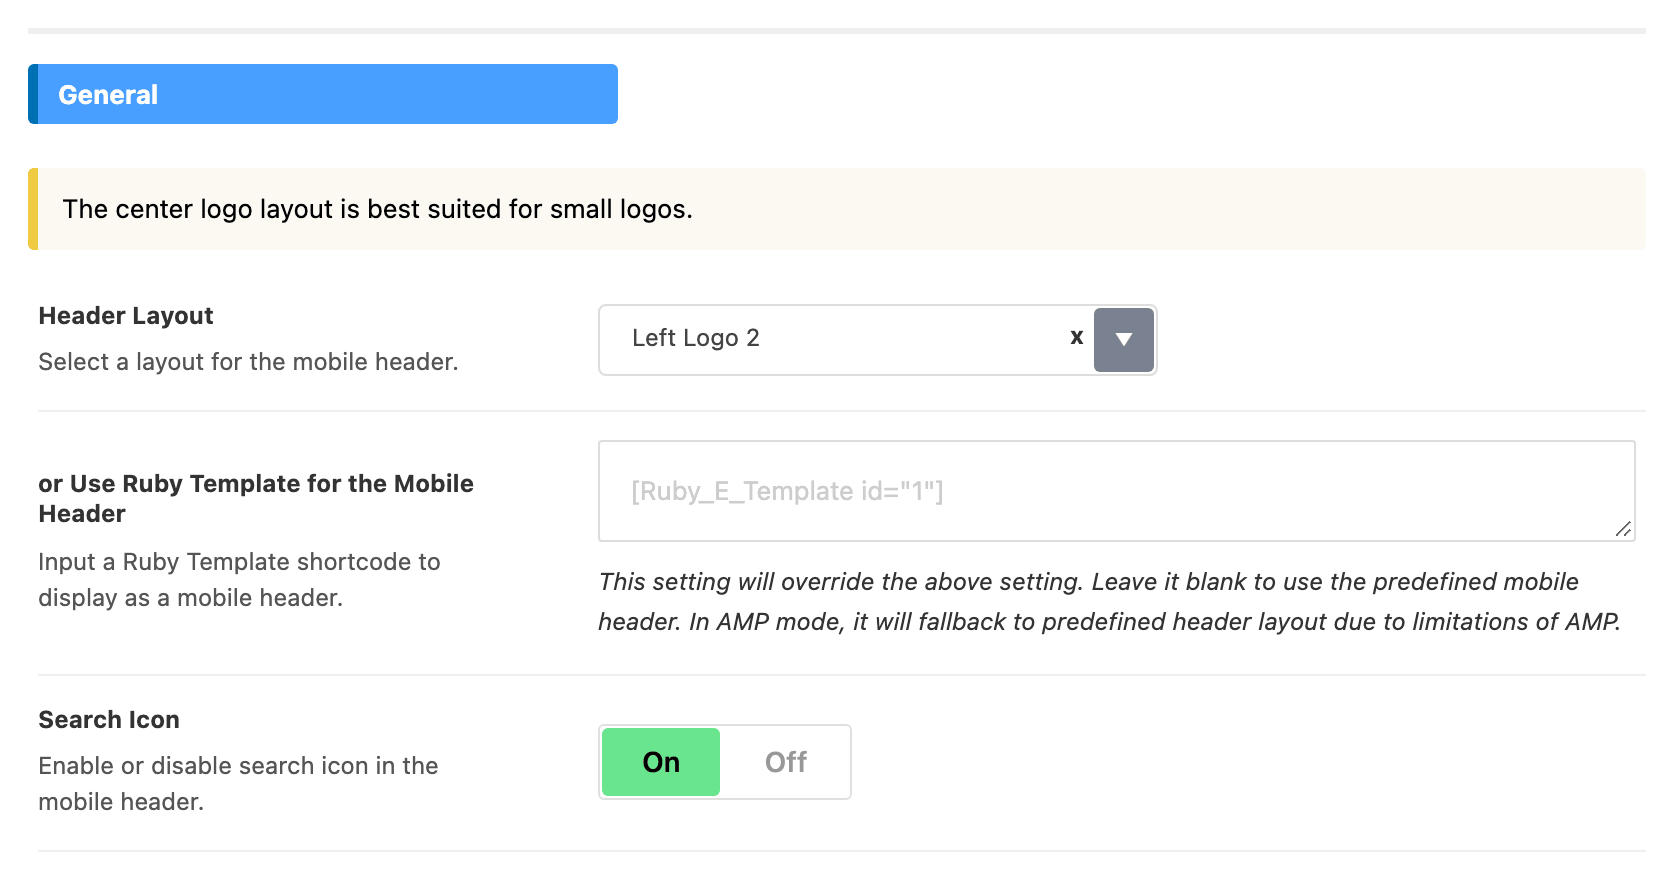The width and height of the screenshot is (1674, 878).
Task: Open the Header Layout dropdown arrow
Action: [x=1124, y=340]
